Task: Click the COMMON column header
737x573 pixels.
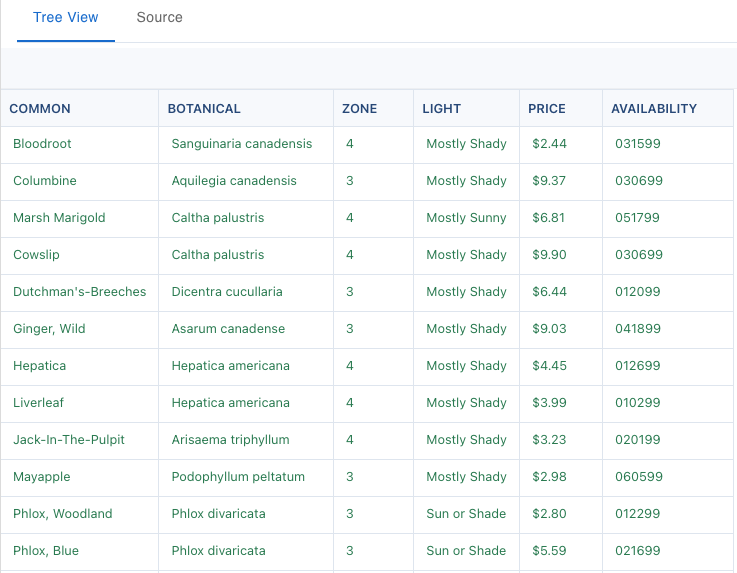Action: pos(80,108)
